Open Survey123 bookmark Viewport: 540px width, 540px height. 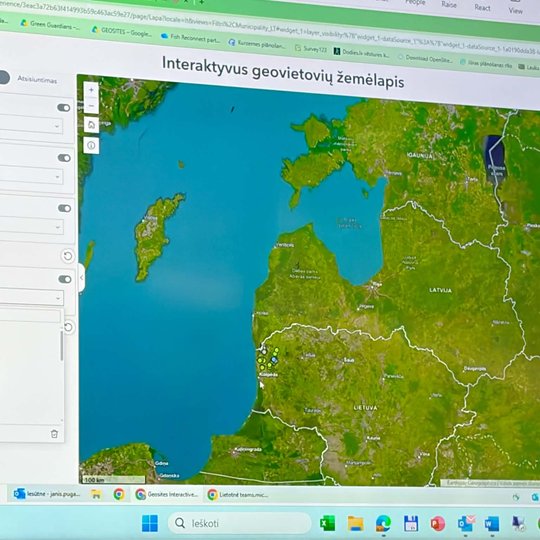click(x=311, y=49)
